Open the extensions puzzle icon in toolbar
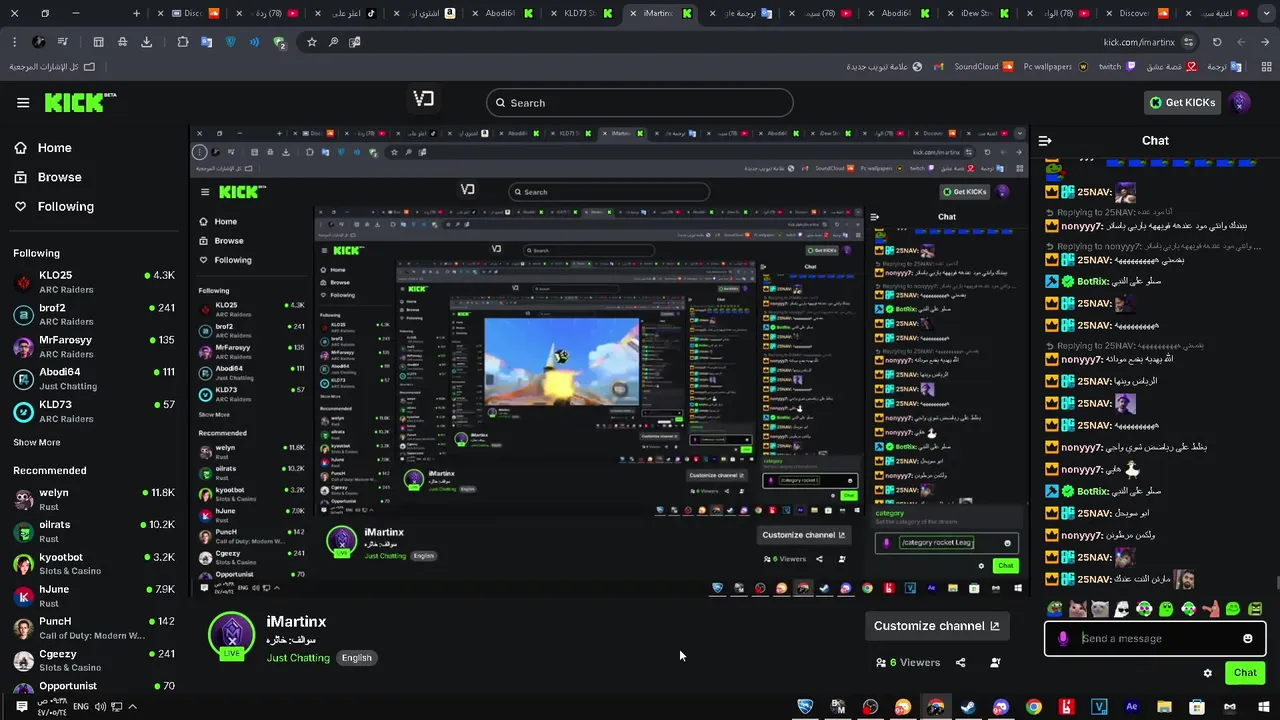 point(183,42)
